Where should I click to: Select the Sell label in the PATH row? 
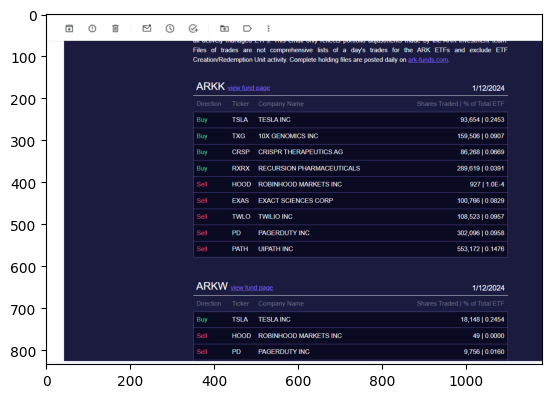202,249
